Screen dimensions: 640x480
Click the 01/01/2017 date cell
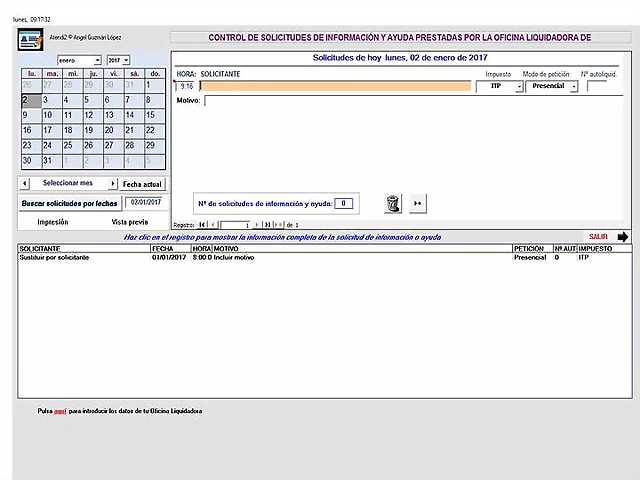pos(169,258)
